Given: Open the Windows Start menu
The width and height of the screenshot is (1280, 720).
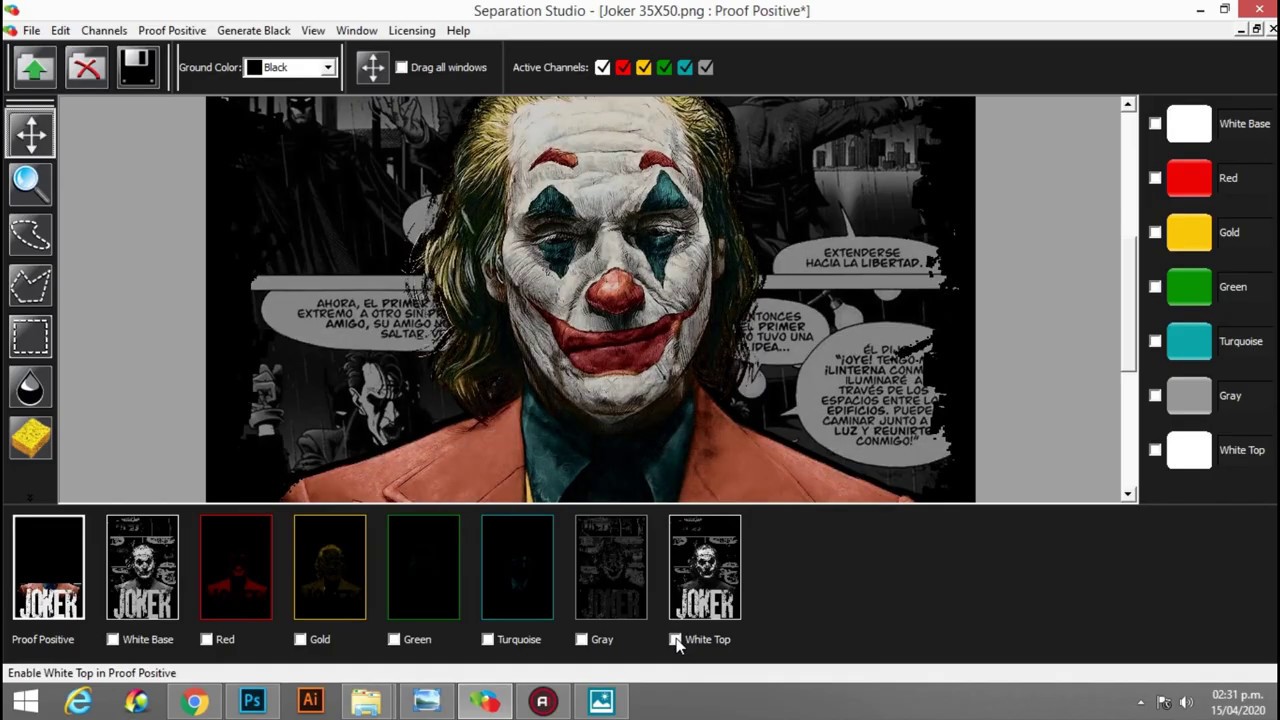Looking at the screenshot, I should 25,701.
